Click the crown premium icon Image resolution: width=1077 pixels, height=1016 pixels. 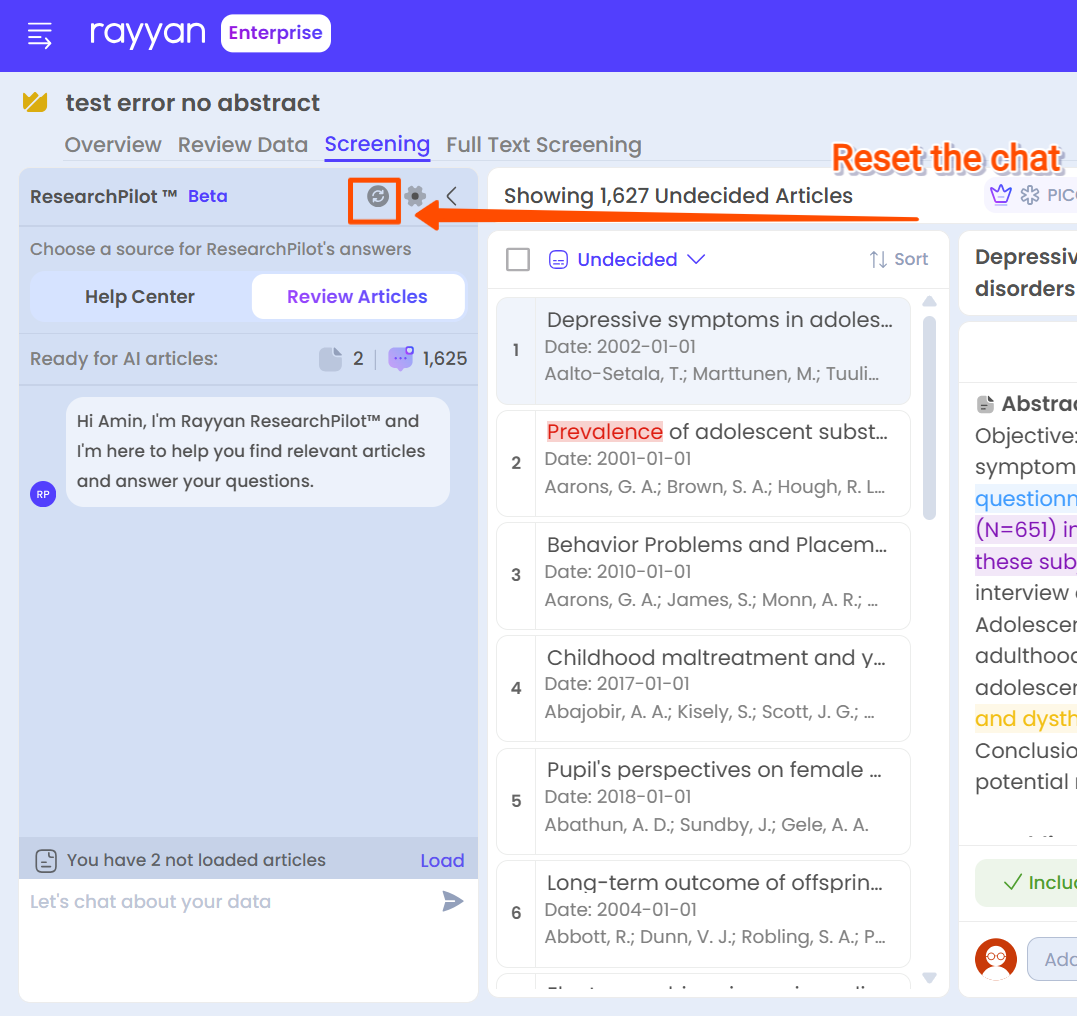pos(1000,196)
